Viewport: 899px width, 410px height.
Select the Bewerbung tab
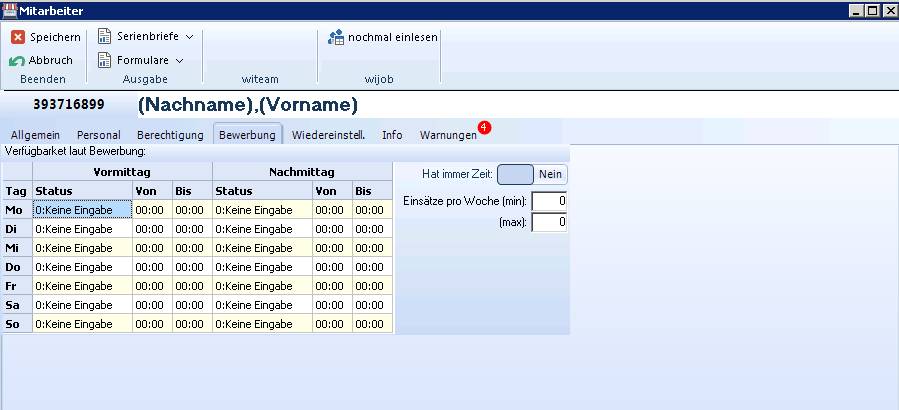[x=247, y=134]
